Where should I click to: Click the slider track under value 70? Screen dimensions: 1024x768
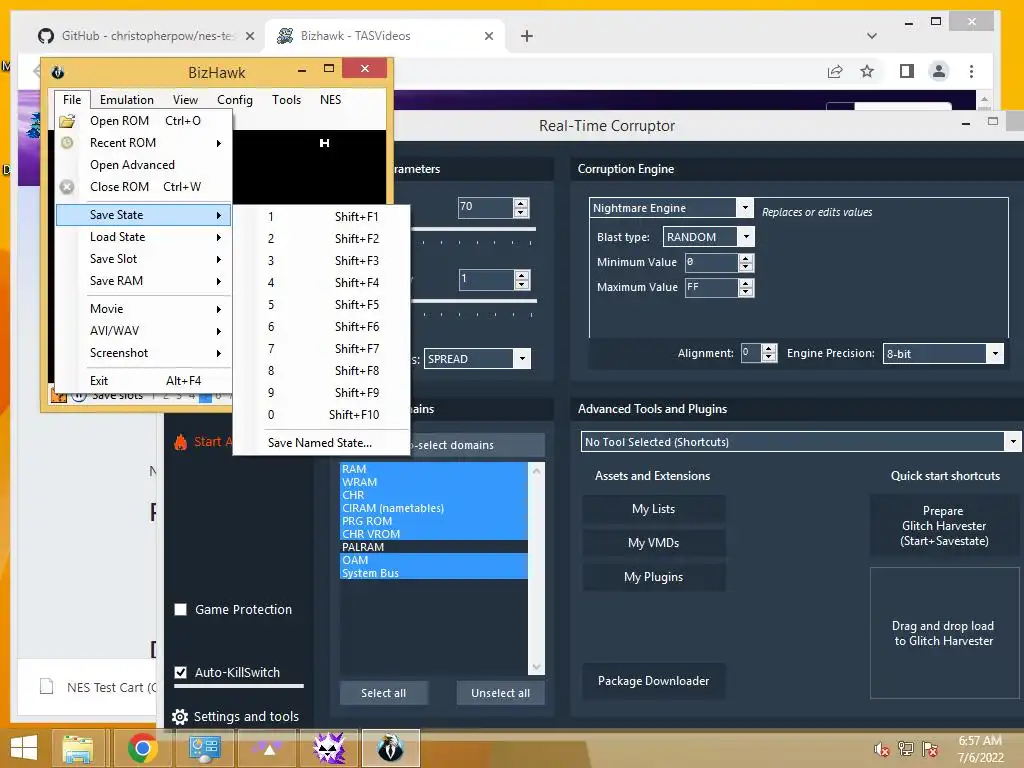473,229
